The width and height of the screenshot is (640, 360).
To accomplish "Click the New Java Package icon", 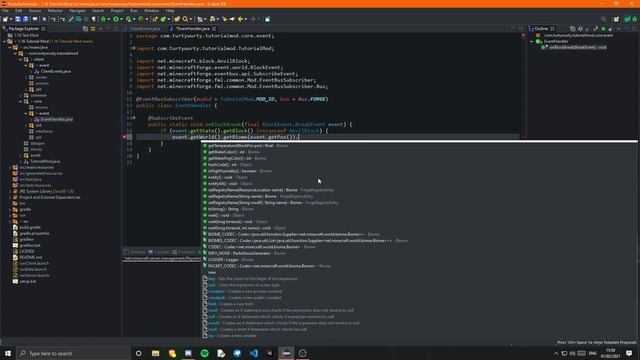I will coord(155,19).
